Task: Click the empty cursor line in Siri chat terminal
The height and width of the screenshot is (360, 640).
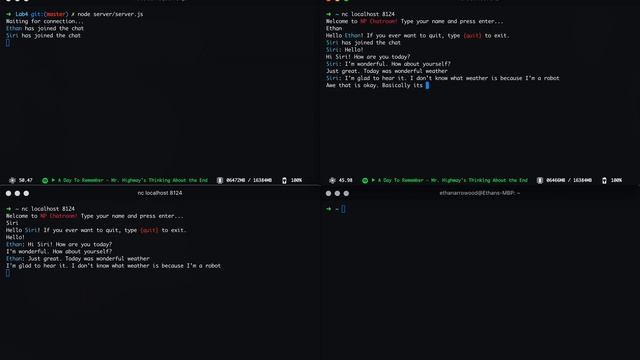Action: pos(8,273)
